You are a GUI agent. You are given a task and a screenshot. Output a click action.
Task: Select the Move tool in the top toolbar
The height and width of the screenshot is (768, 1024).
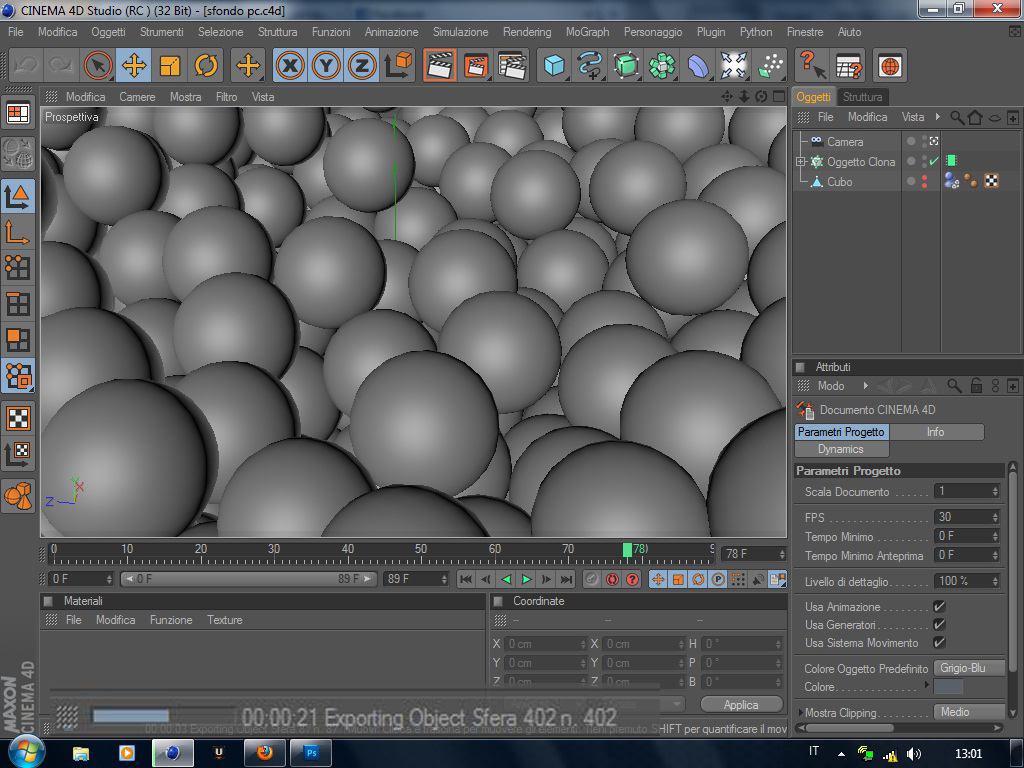point(133,66)
